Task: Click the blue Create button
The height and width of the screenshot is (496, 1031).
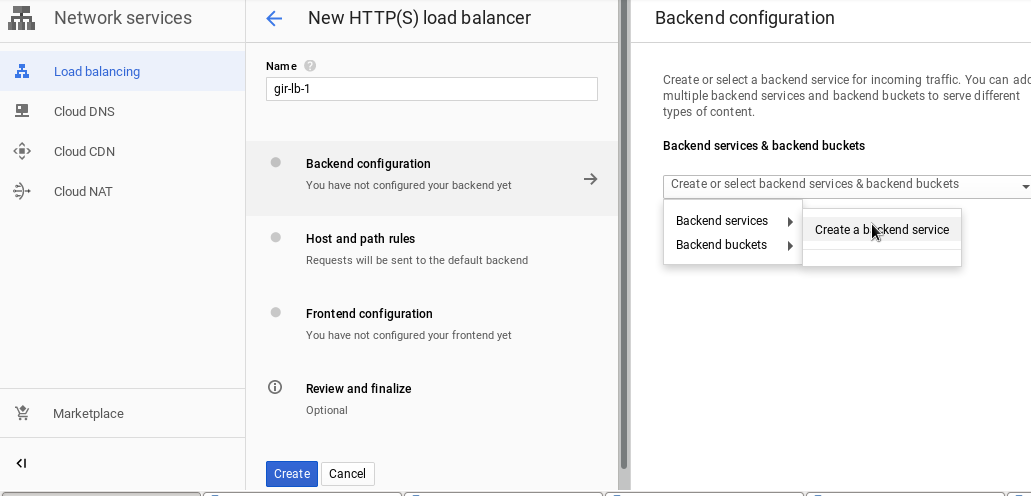Action: point(292,474)
